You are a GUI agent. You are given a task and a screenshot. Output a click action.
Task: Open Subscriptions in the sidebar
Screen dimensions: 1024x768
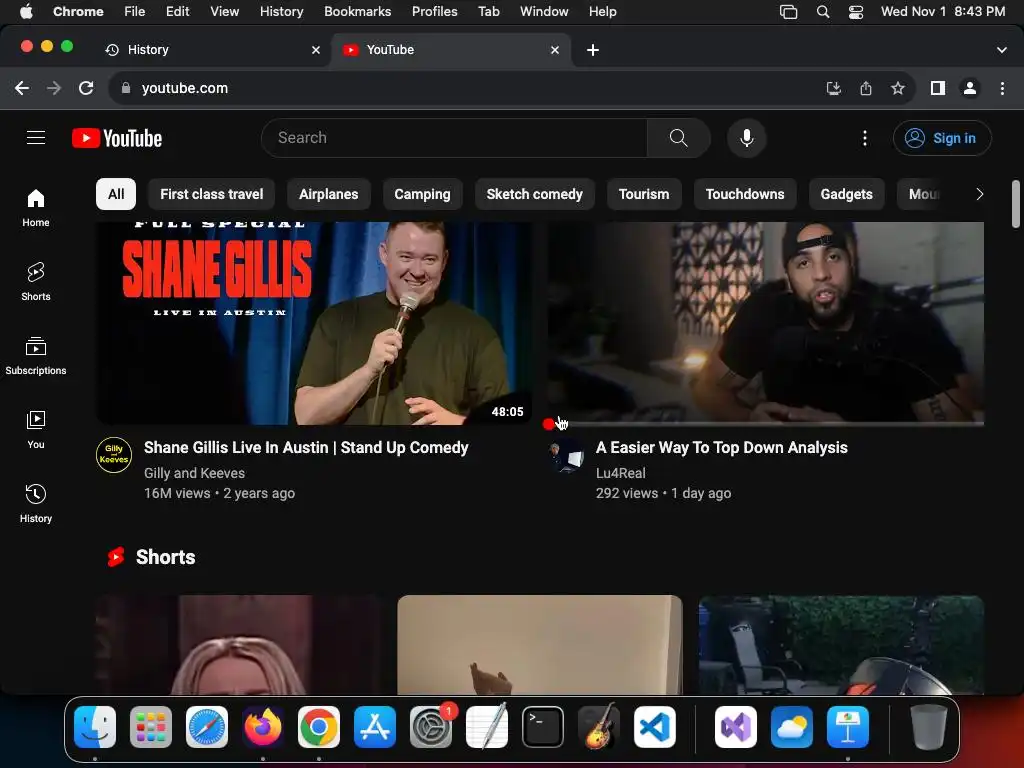(x=36, y=356)
